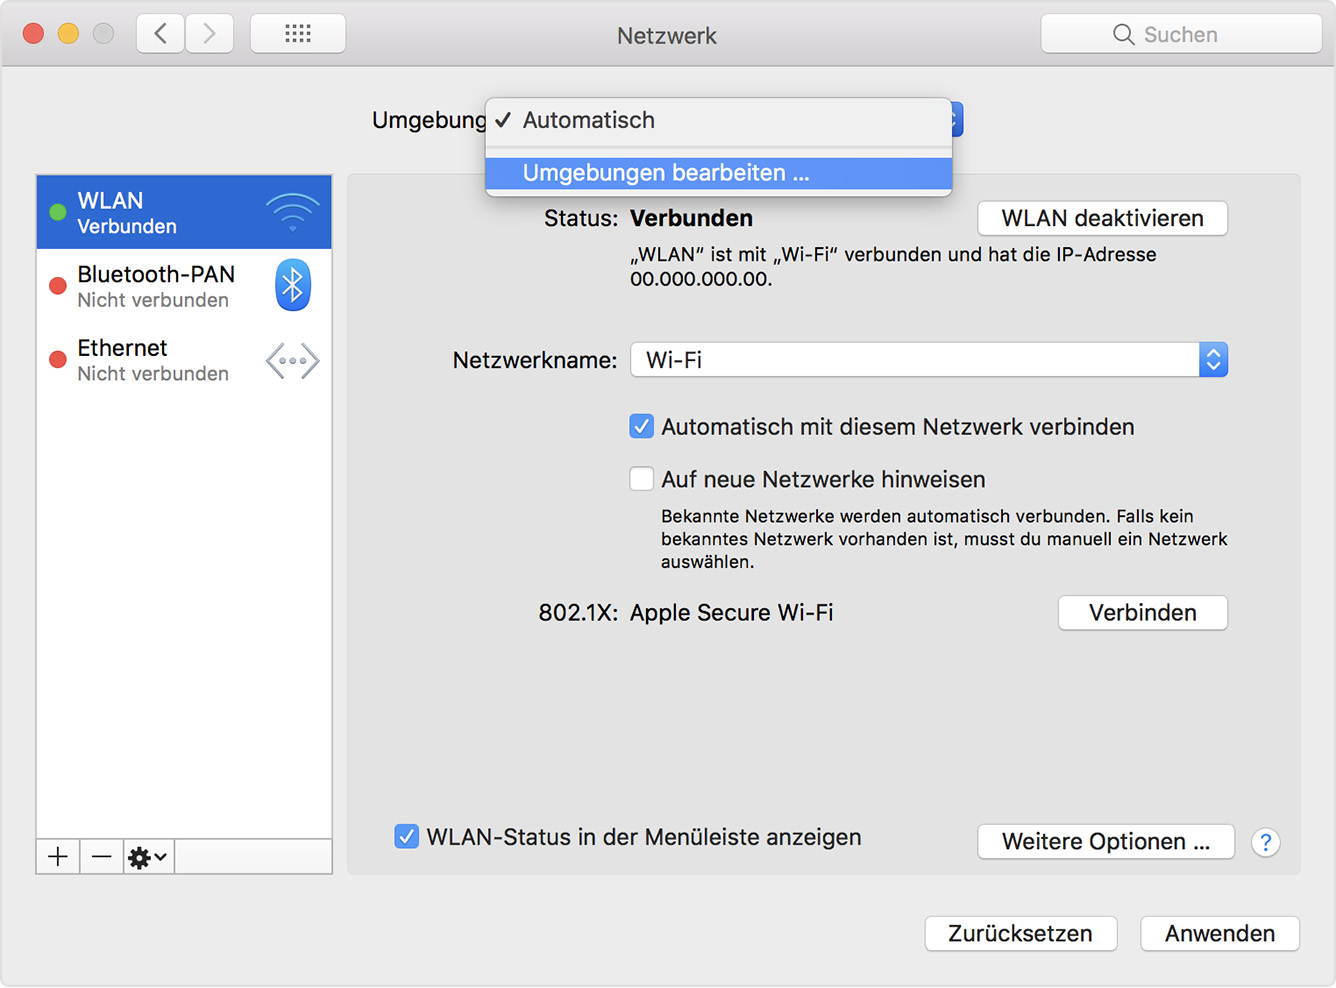Click the 'Anwenden' button
The height and width of the screenshot is (988, 1336).
[x=1219, y=933]
